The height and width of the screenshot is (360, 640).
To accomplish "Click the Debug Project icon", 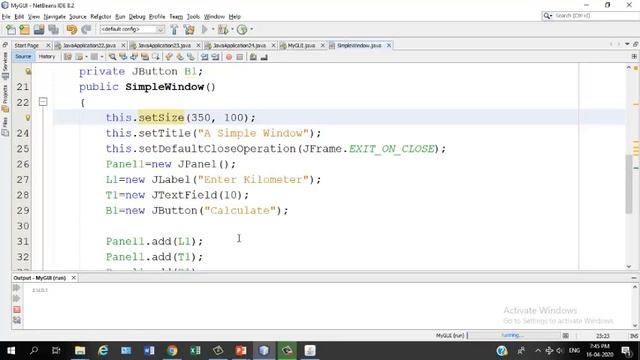I will pos(223,29).
